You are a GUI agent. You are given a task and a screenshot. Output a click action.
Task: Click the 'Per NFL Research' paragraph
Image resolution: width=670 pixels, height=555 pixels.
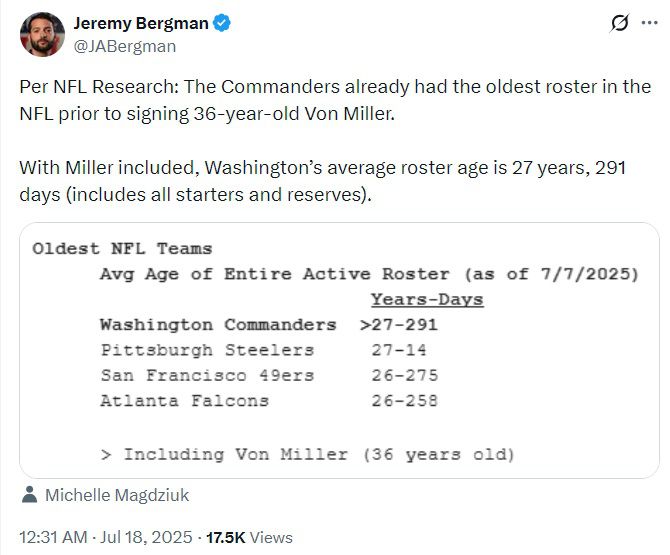tap(334, 100)
